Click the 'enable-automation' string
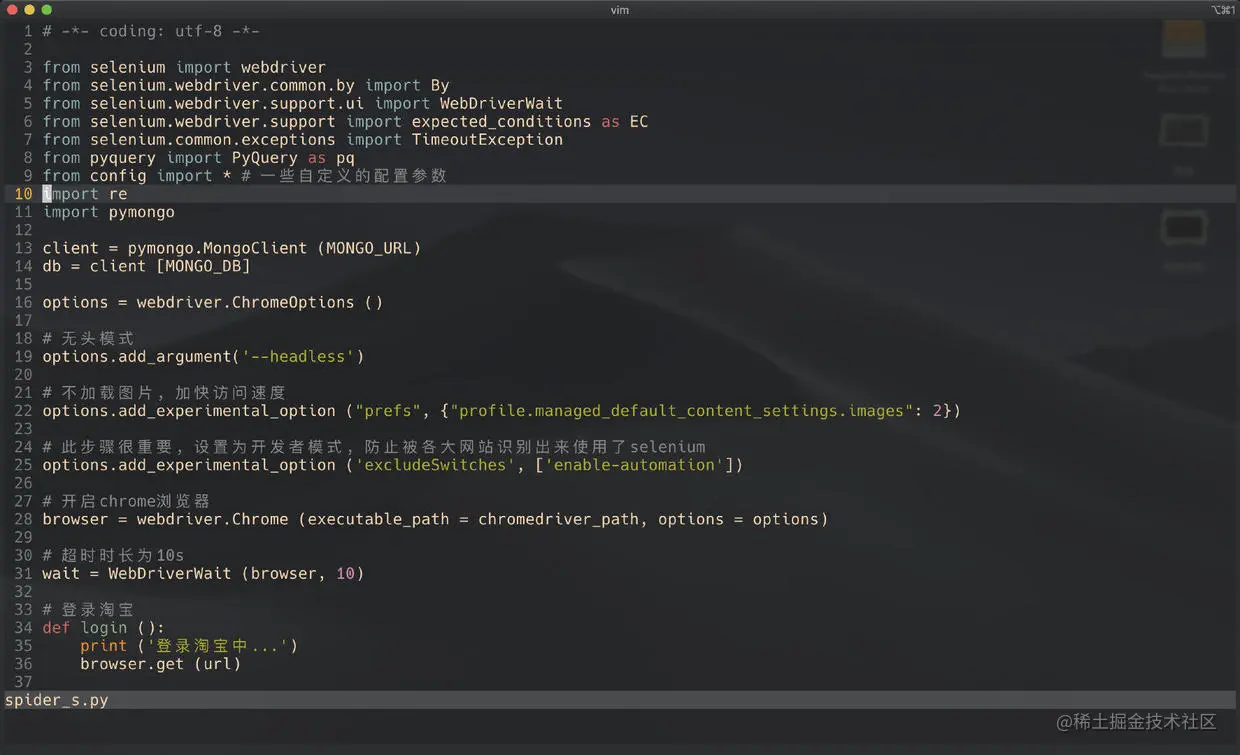 pyautogui.click(x=634, y=464)
